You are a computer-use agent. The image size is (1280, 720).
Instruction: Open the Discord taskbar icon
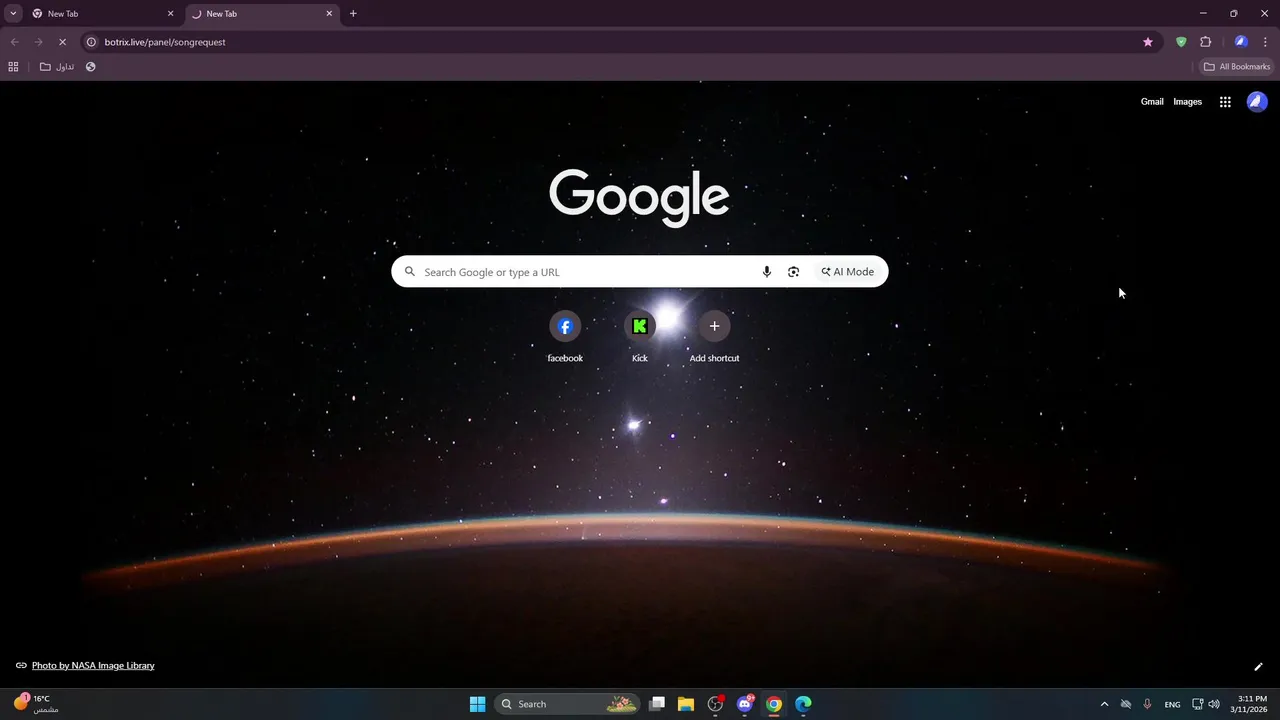click(745, 704)
